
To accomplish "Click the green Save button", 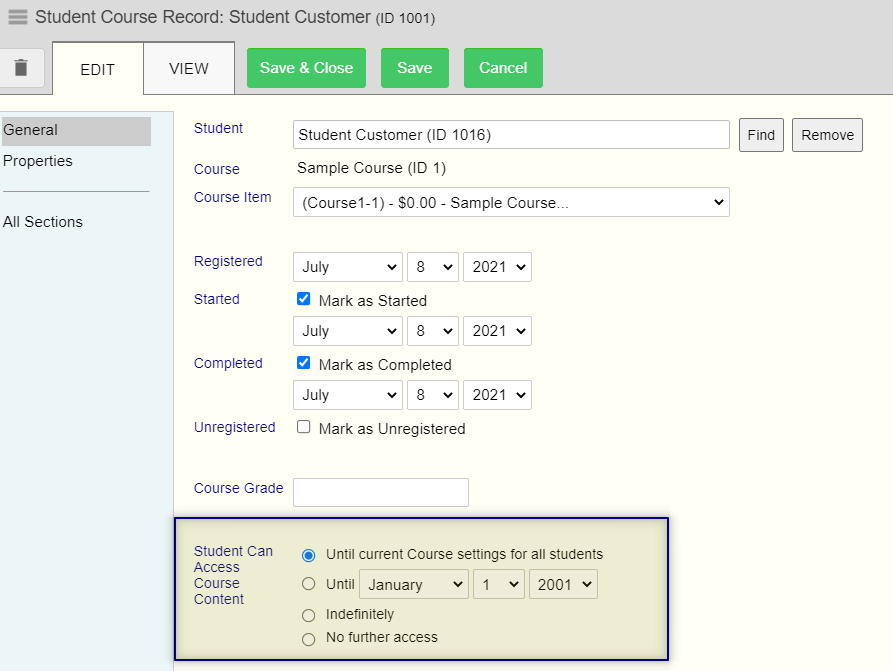I will pyautogui.click(x=415, y=68).
